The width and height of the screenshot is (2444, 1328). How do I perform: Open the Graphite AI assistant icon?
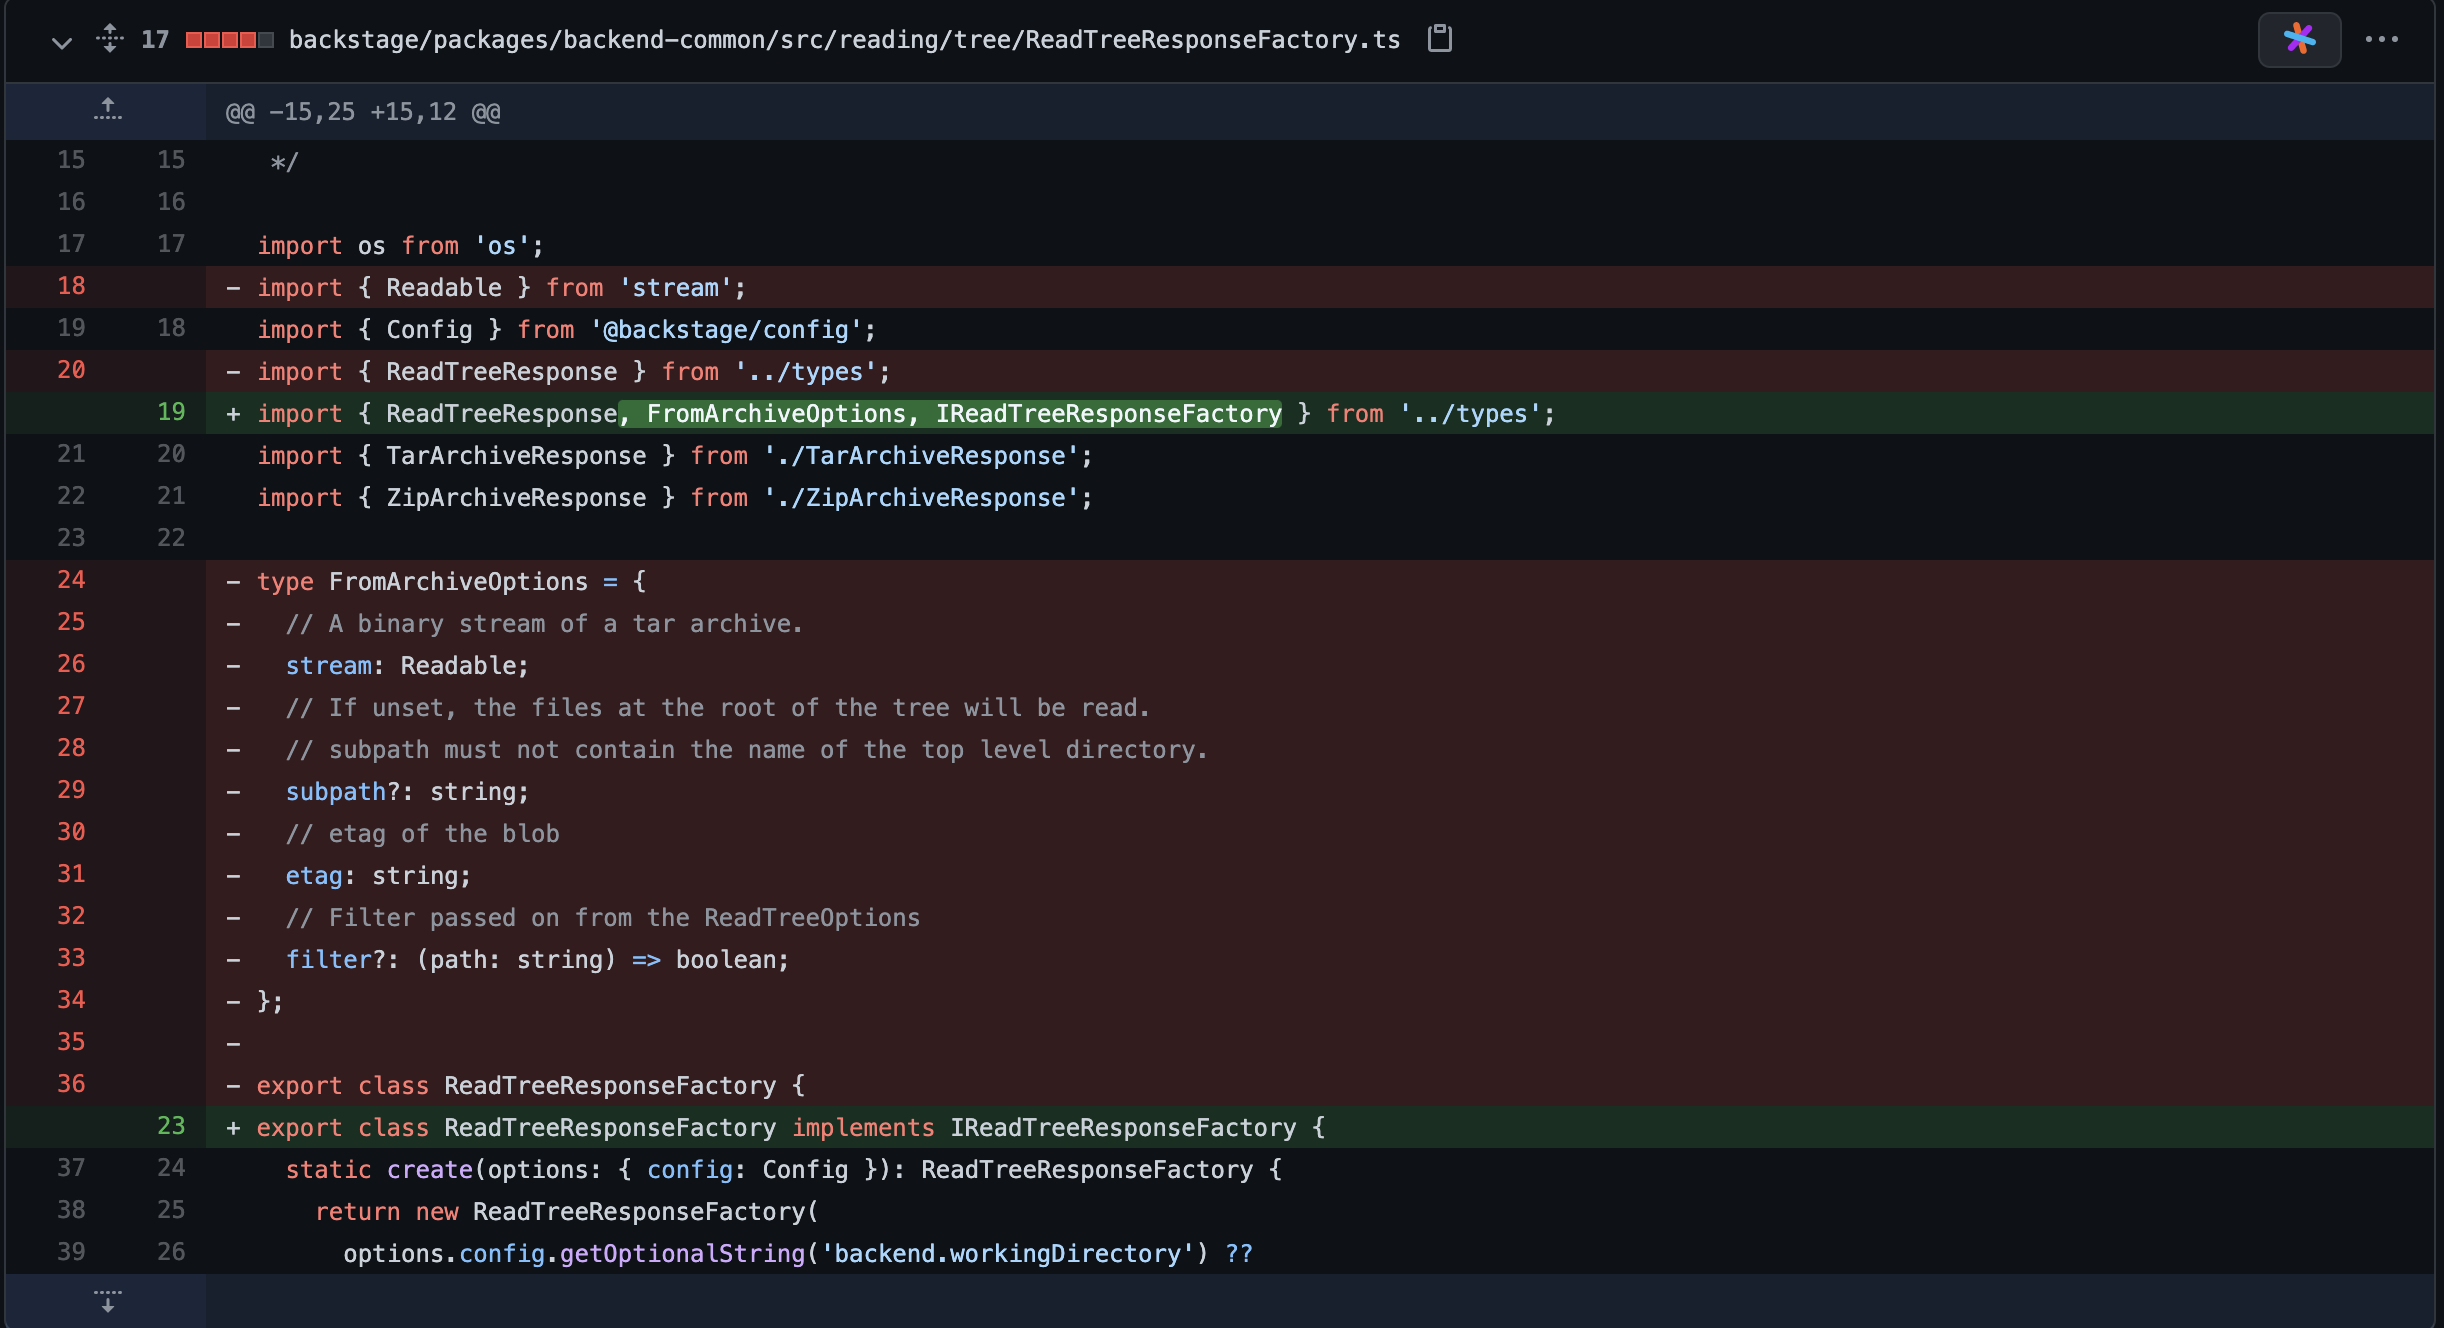[2299, 39]
